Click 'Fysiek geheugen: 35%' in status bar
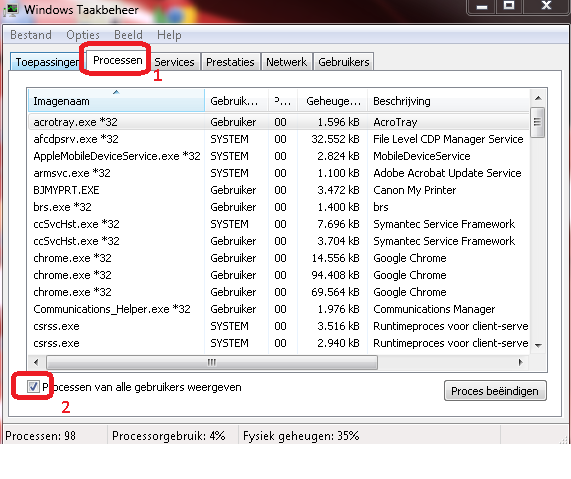 (x=301, y=435)
